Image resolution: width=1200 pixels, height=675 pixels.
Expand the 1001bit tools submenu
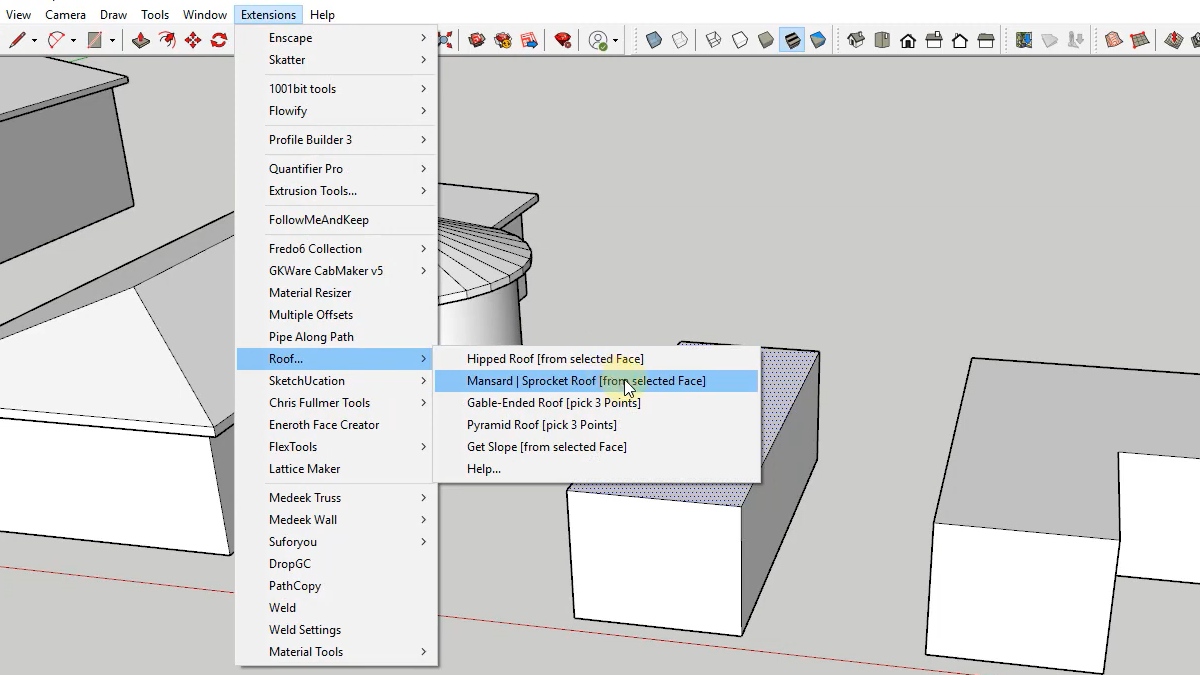[337, 89]
